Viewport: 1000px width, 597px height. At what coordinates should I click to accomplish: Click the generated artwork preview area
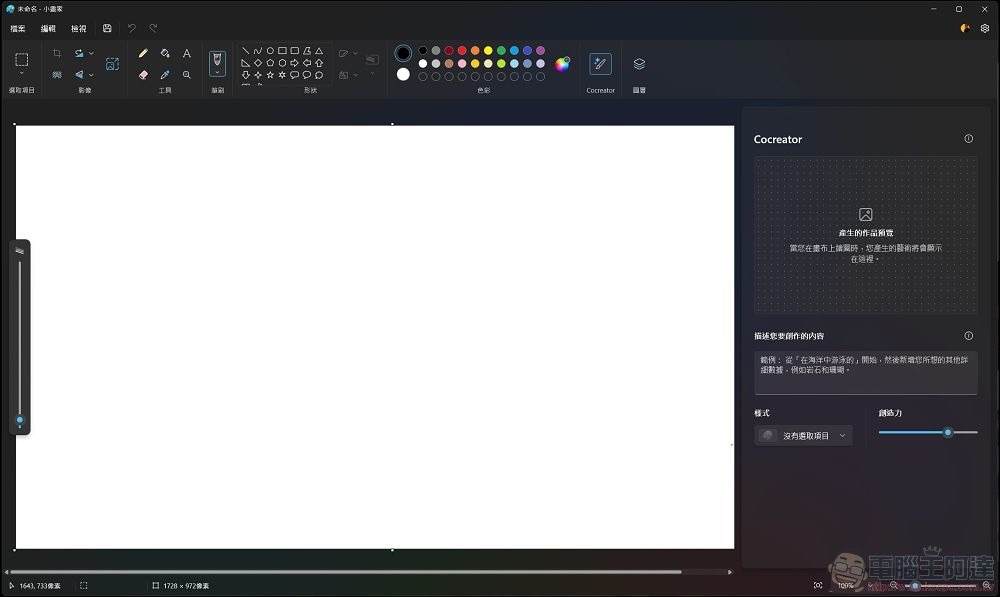(x=865, y=235)
